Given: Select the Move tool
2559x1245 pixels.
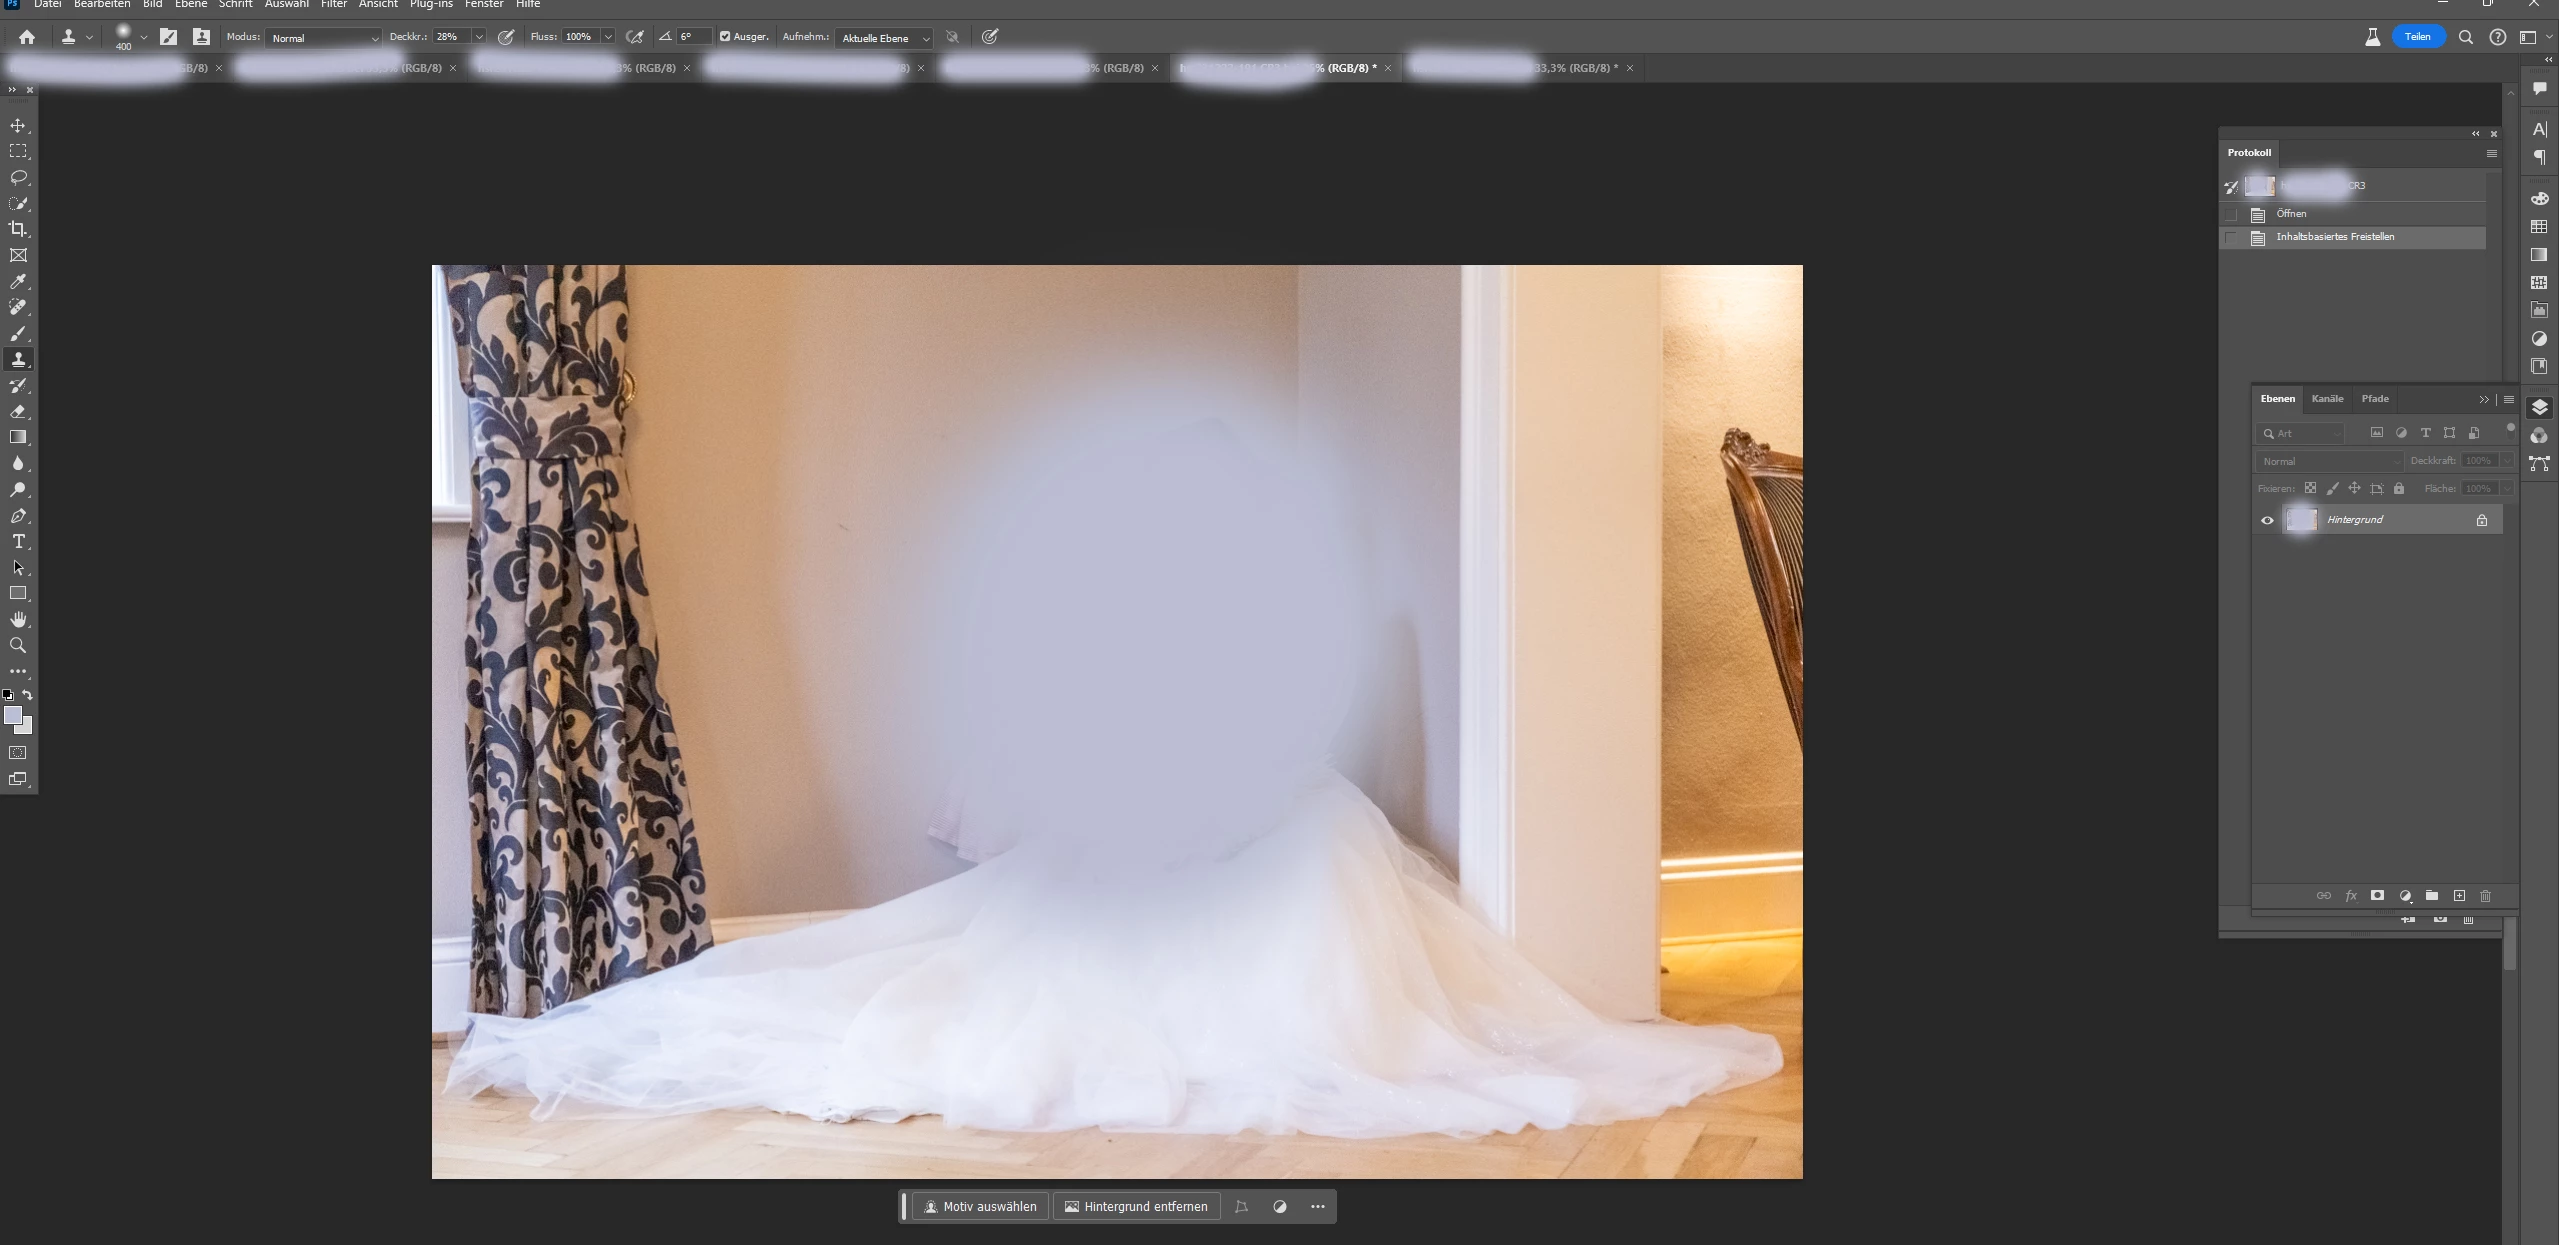Looking at the screenshot, I should pyautogui.click(x=18, y=126).
